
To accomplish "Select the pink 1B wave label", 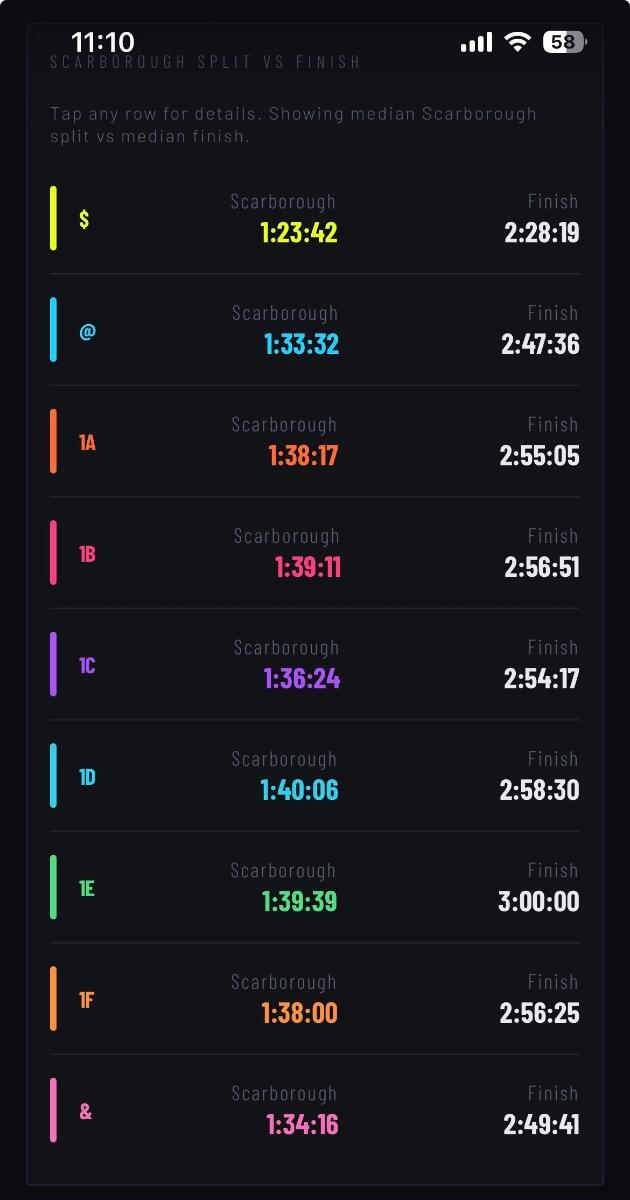I will (87, 554).
